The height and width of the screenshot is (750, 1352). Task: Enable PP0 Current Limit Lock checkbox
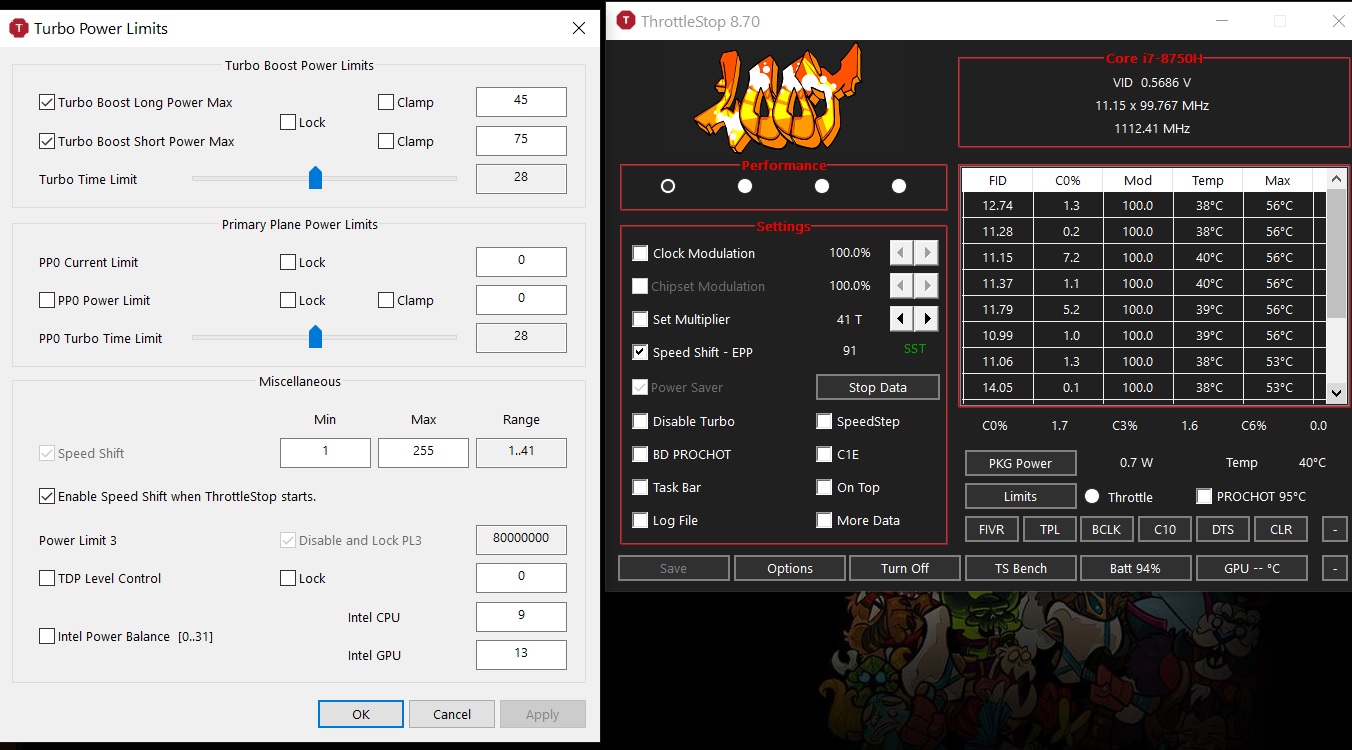(x=288, y=262)
